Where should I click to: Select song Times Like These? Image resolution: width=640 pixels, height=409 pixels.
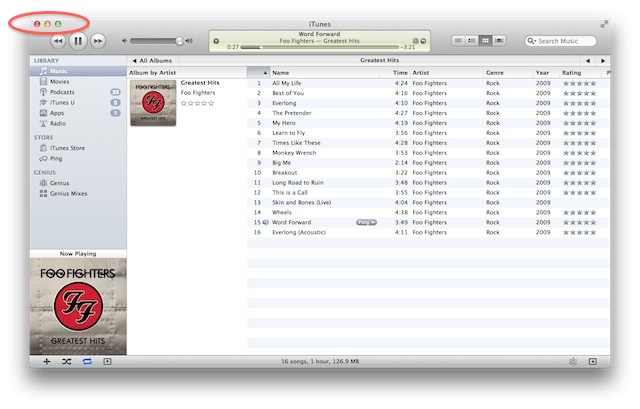pos(428,143)
